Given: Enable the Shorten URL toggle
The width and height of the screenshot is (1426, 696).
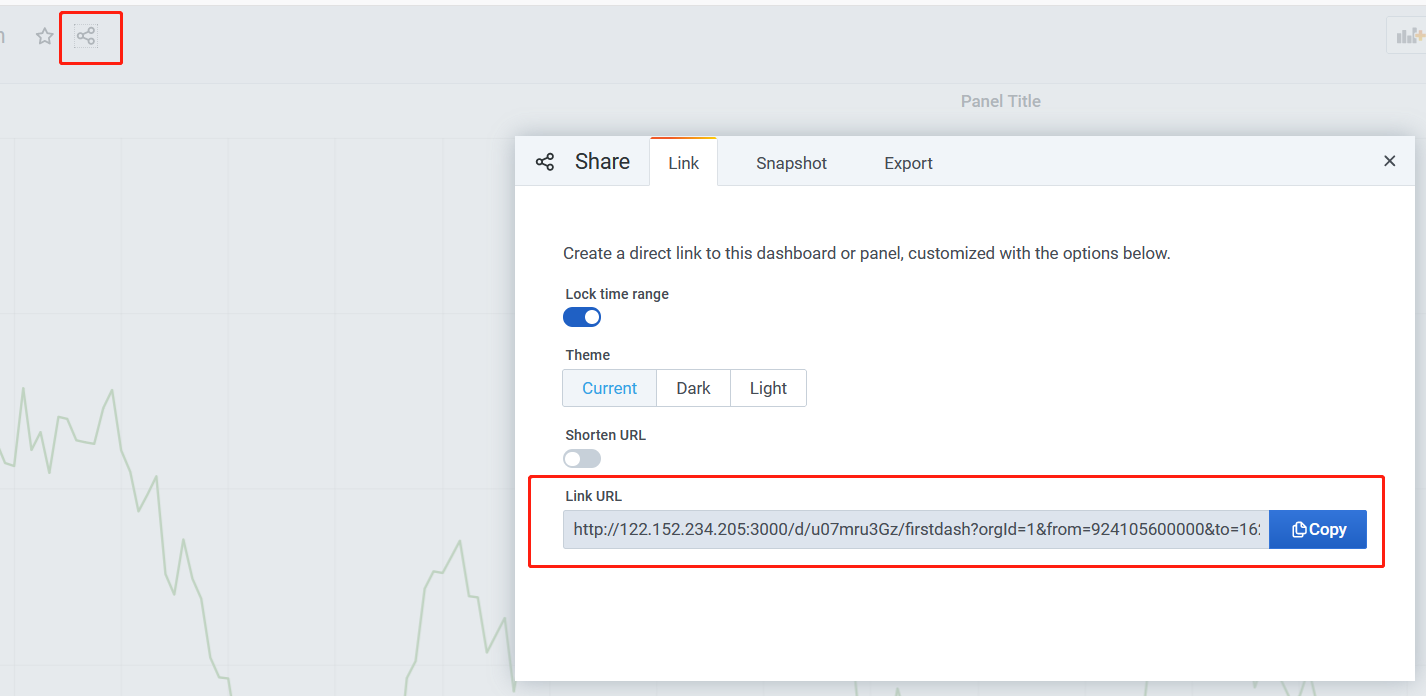Looking at the screenshot, I should (x=582, y=457).
